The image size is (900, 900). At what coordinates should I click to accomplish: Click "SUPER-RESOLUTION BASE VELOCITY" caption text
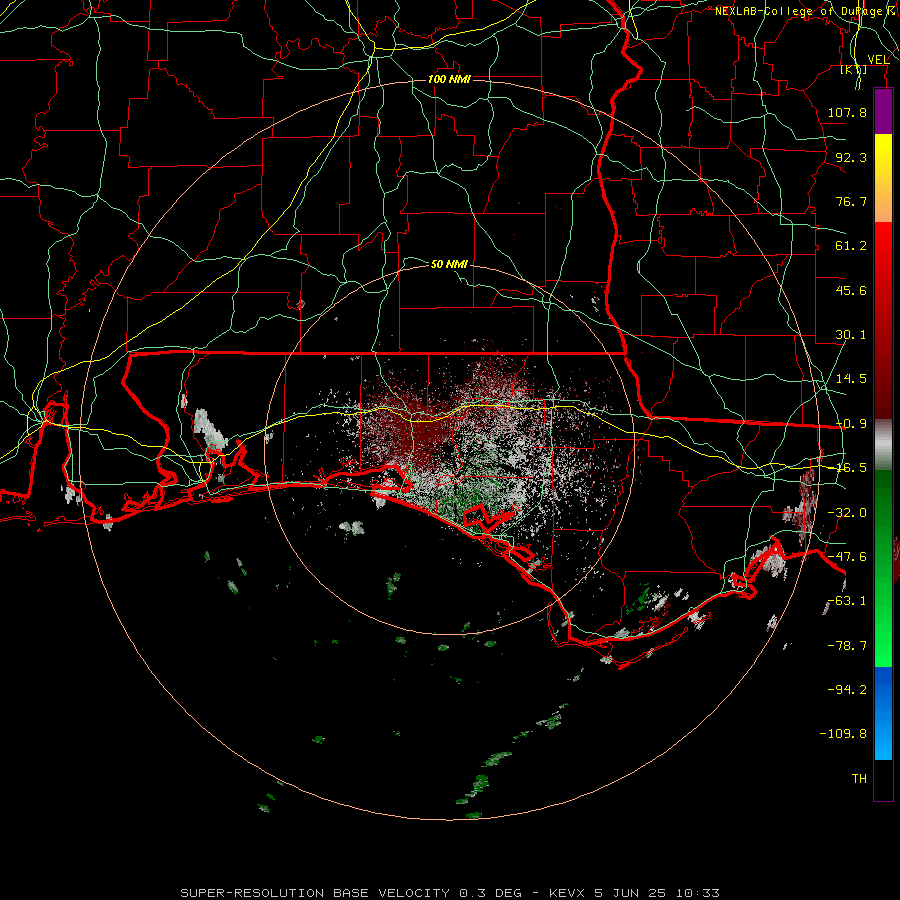pyautogui.click(x=315, y=893)
